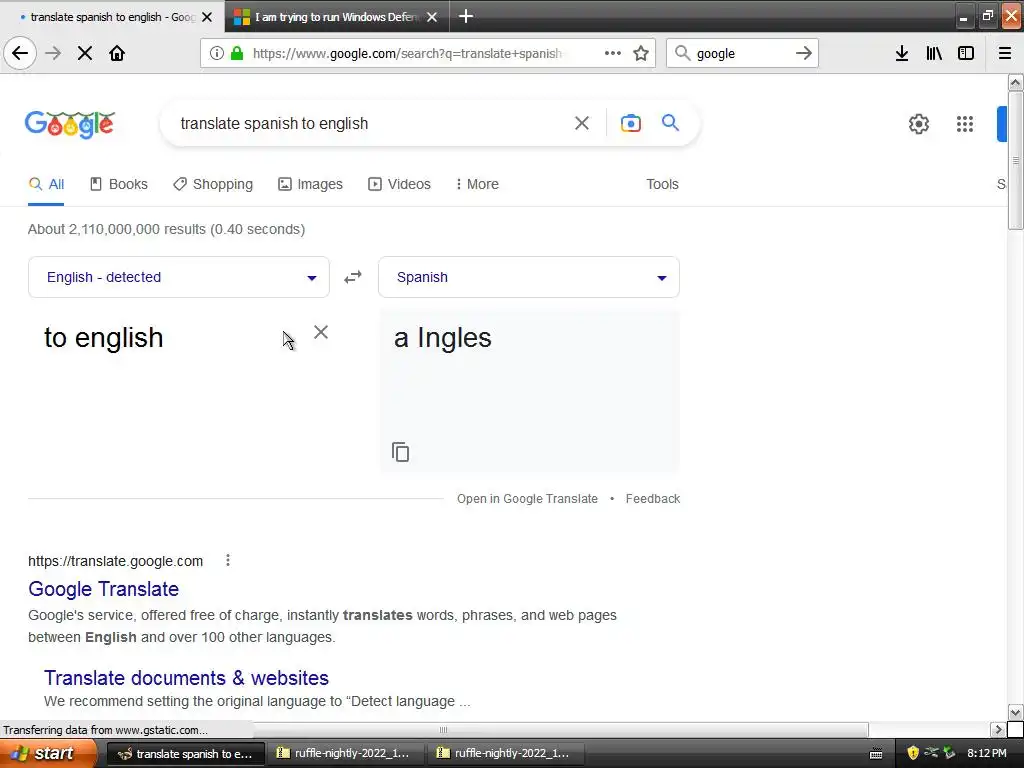This screenshot has width=1024, height=768.
Task: Click the security shield tray icon
Action: [912, 753]
